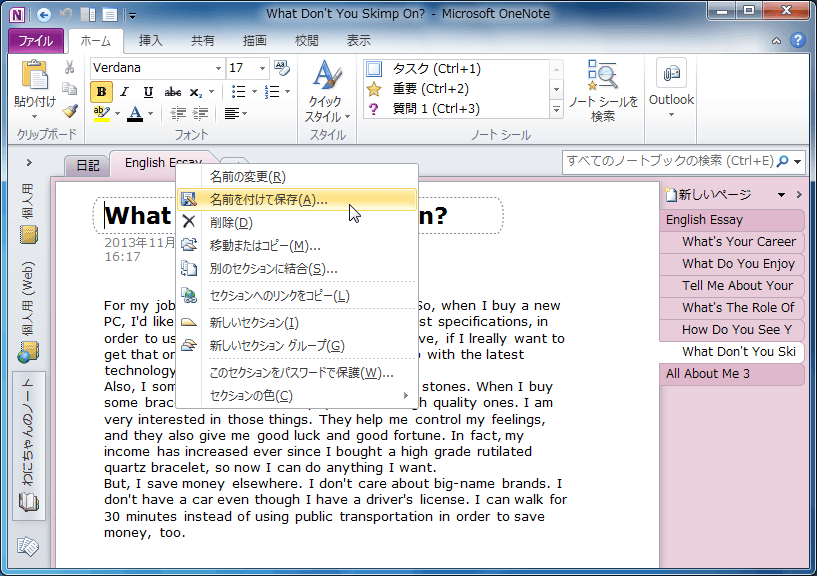Apply the font color button
The width and height of the screenshot is (817, 576).
[135, 113]
